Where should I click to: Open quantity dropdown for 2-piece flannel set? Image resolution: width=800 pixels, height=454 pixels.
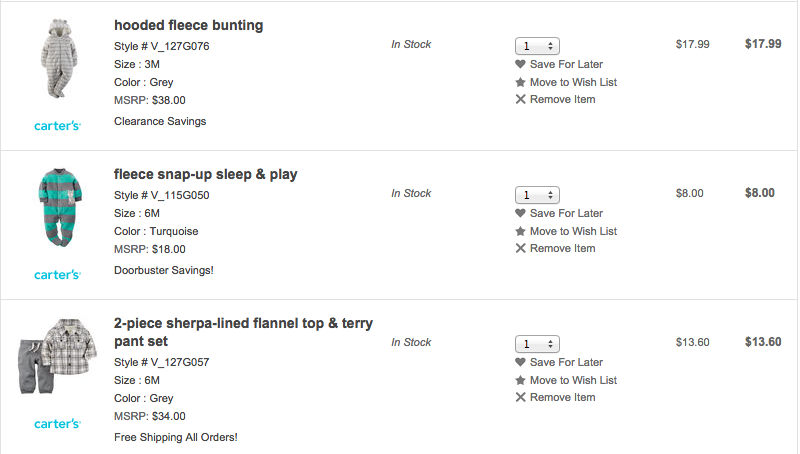click(x=537, y=344)
